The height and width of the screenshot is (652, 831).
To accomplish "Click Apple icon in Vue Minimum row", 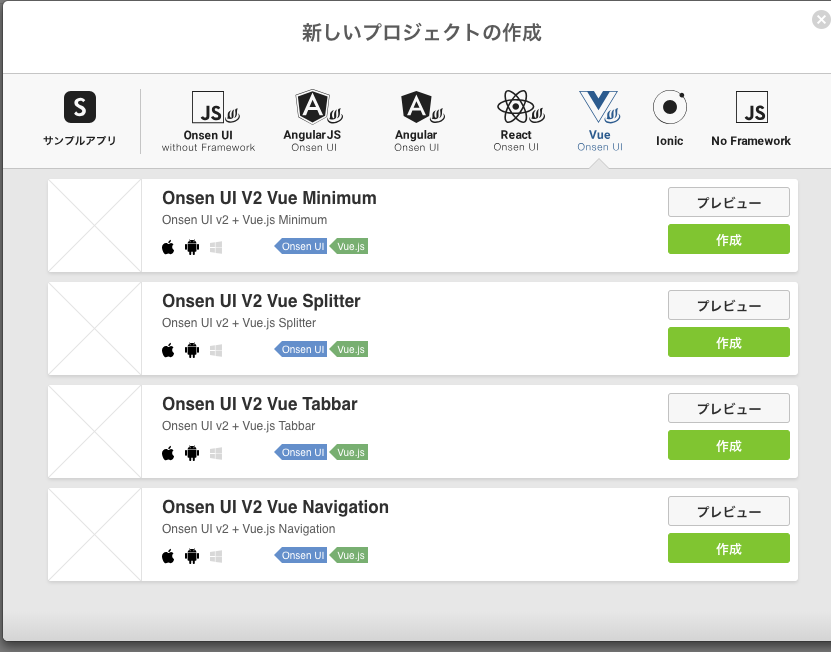I will click(168, 247).
